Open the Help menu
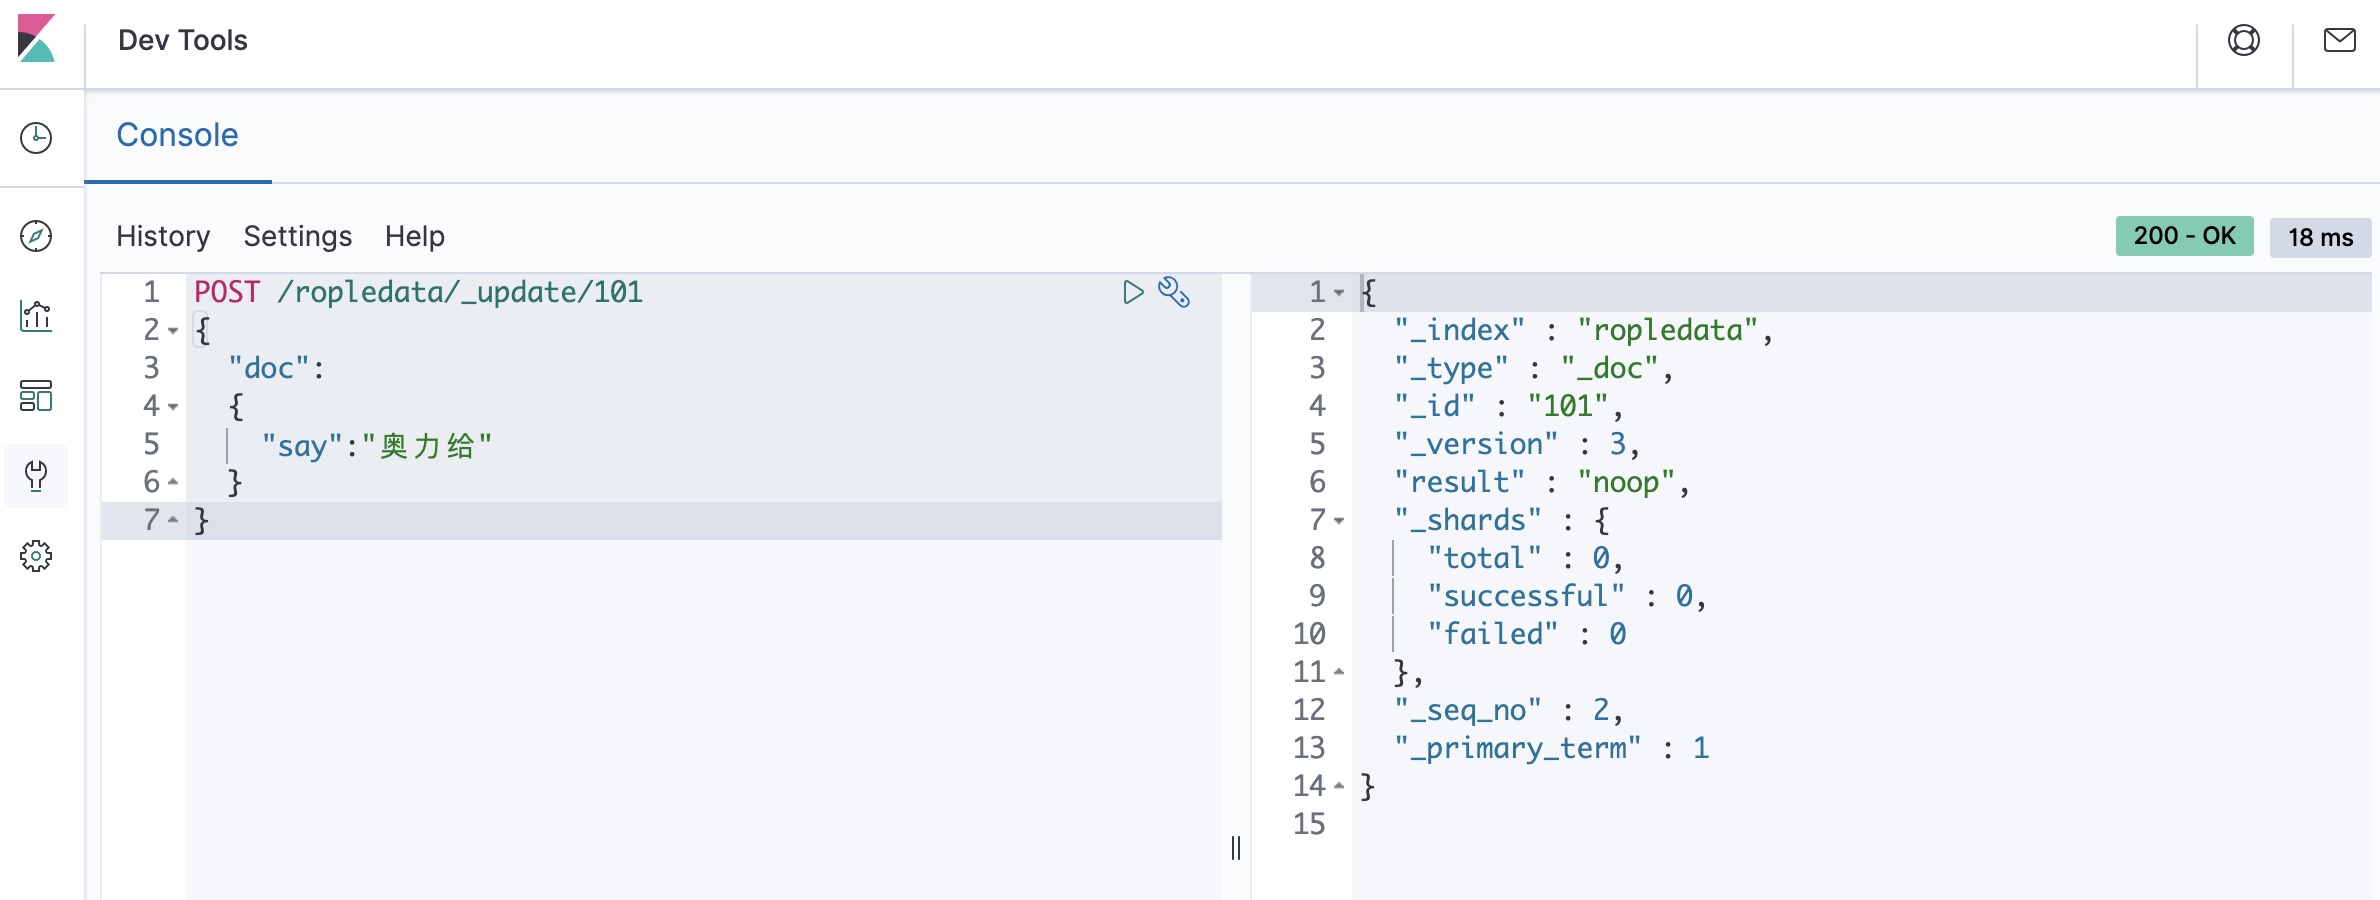 click(414, 236)
